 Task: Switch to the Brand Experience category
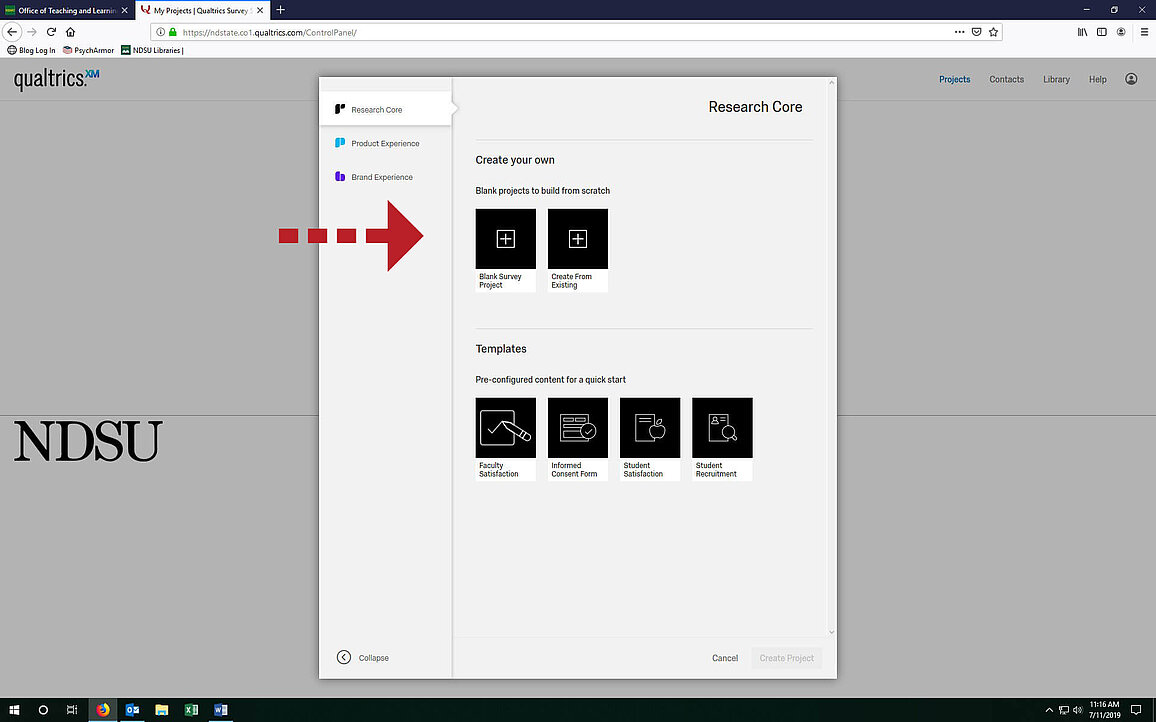pos(381,178)
